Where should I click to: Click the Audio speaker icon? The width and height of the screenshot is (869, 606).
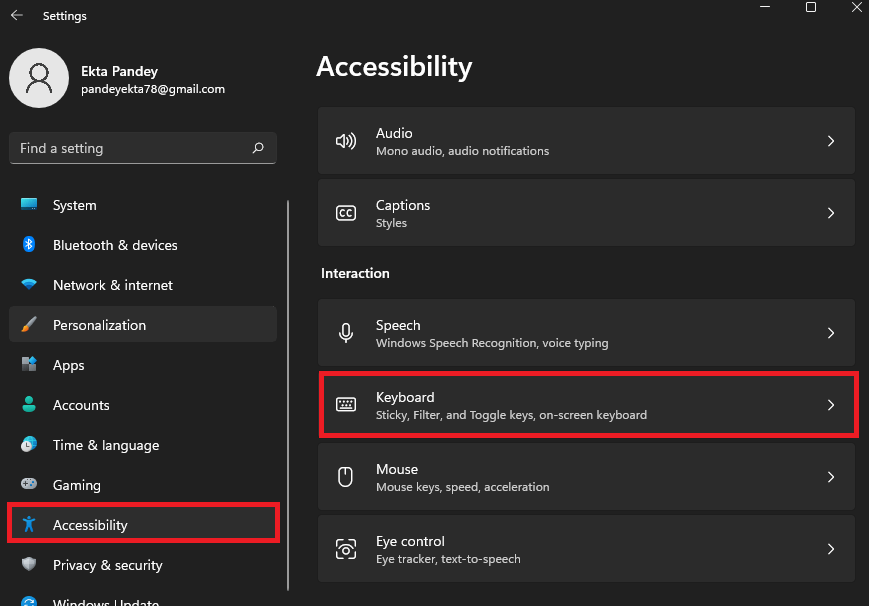[x=346, y=141]
